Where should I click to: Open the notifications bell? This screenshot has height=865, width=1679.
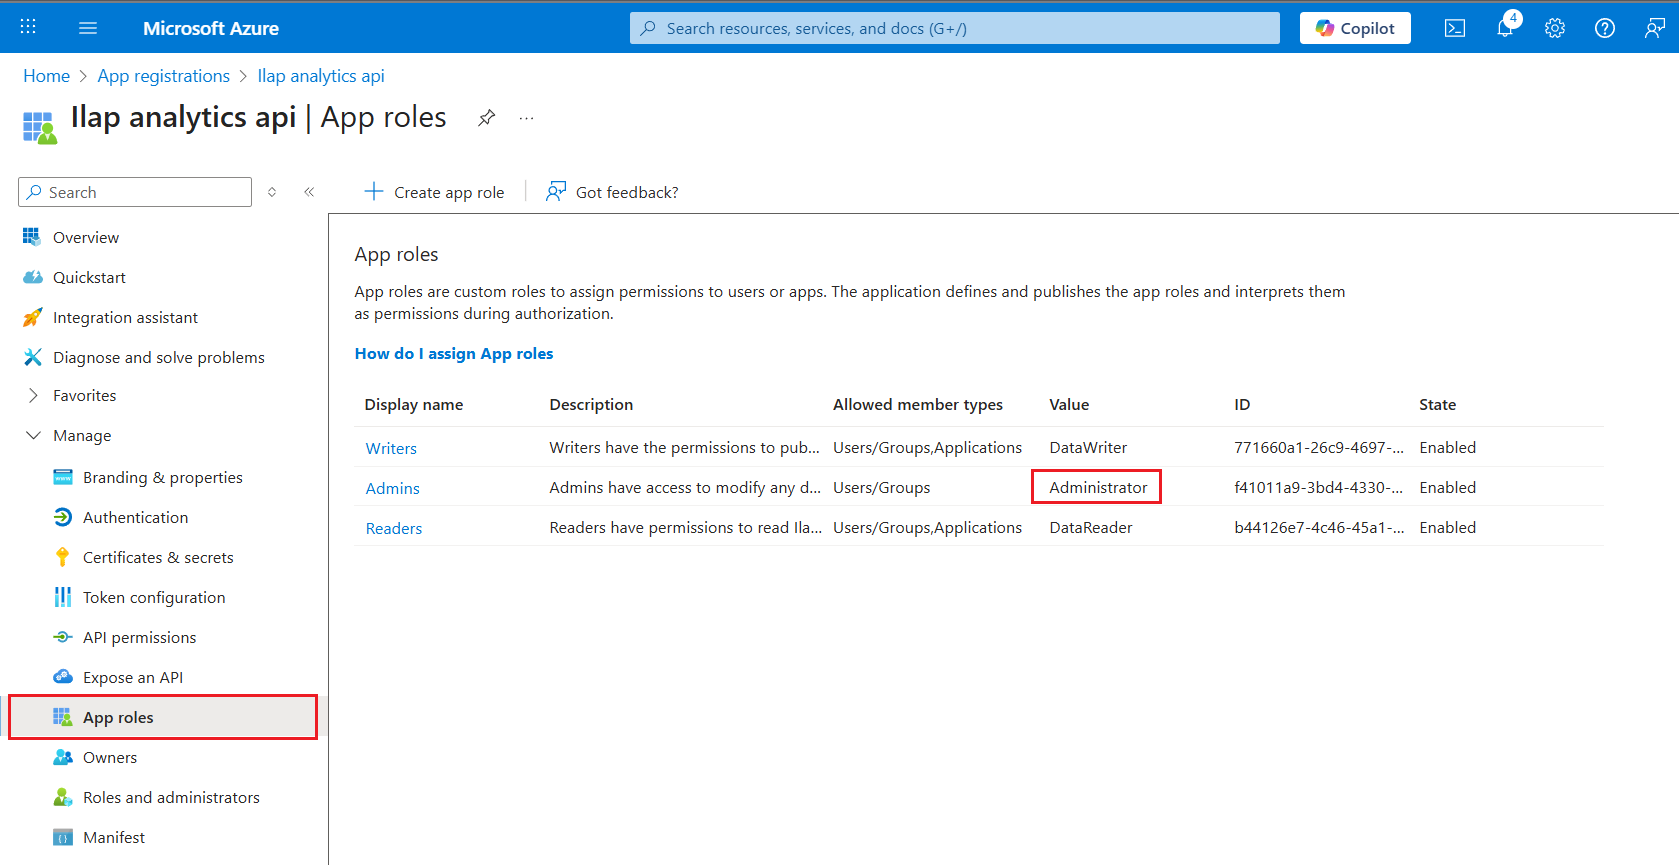coord(1505,28)
